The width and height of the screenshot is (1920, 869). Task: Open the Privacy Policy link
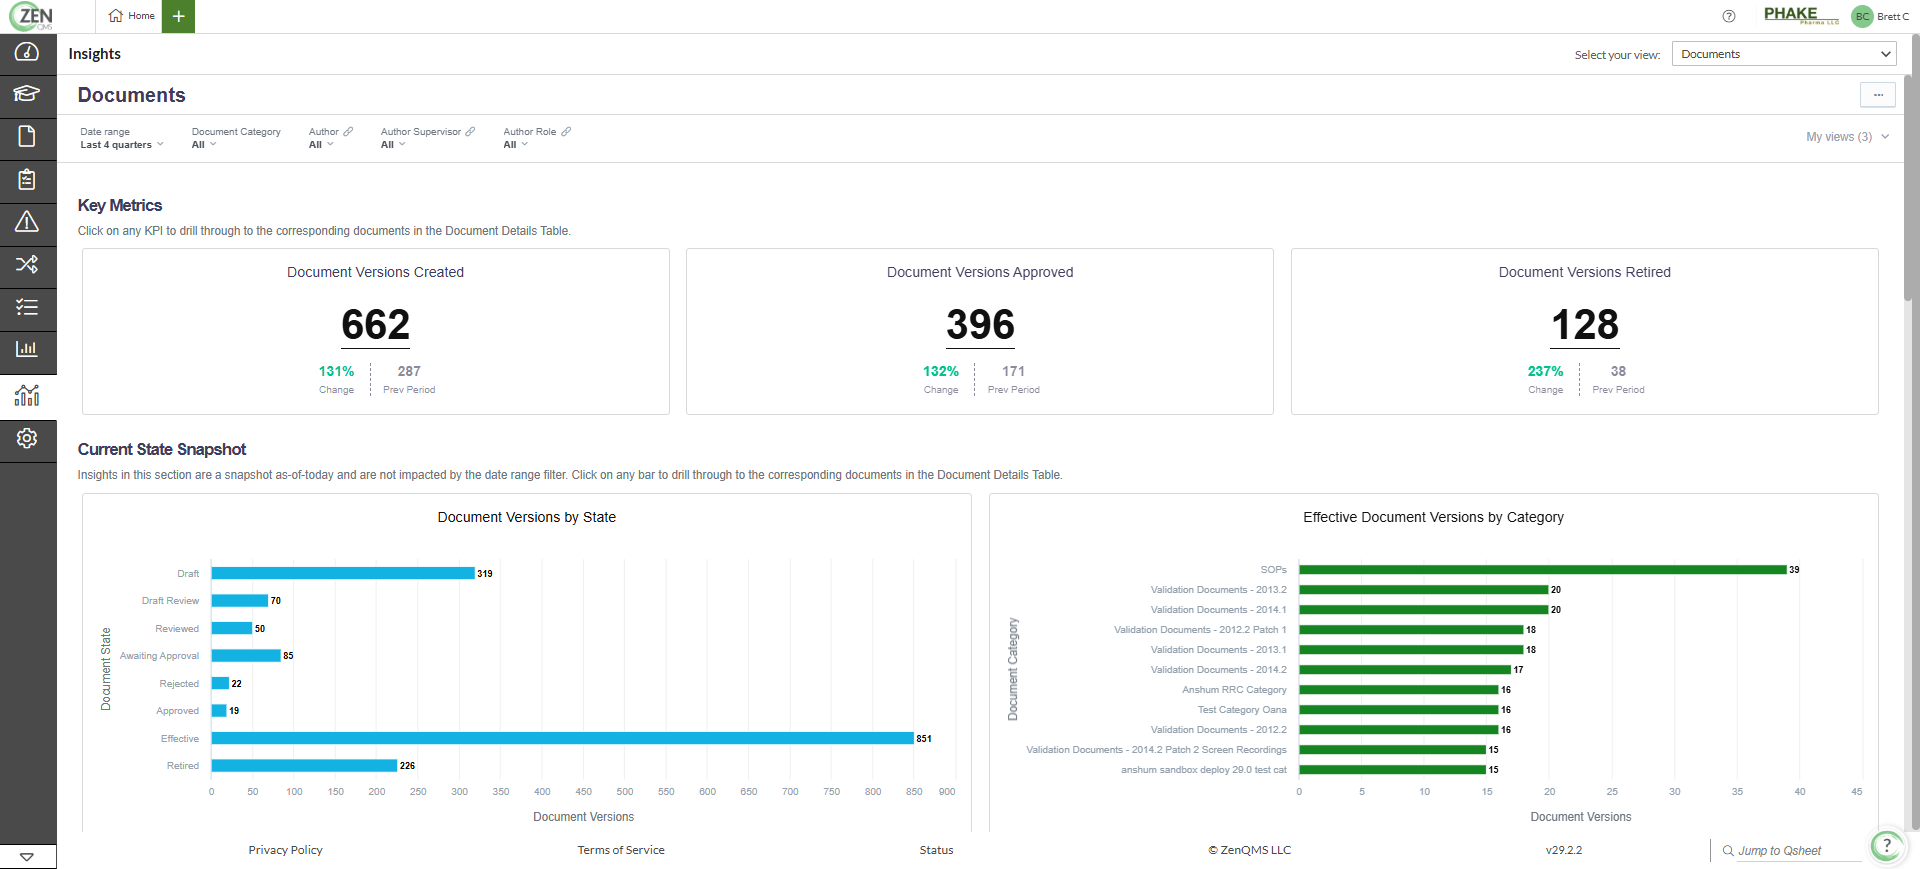285,850
